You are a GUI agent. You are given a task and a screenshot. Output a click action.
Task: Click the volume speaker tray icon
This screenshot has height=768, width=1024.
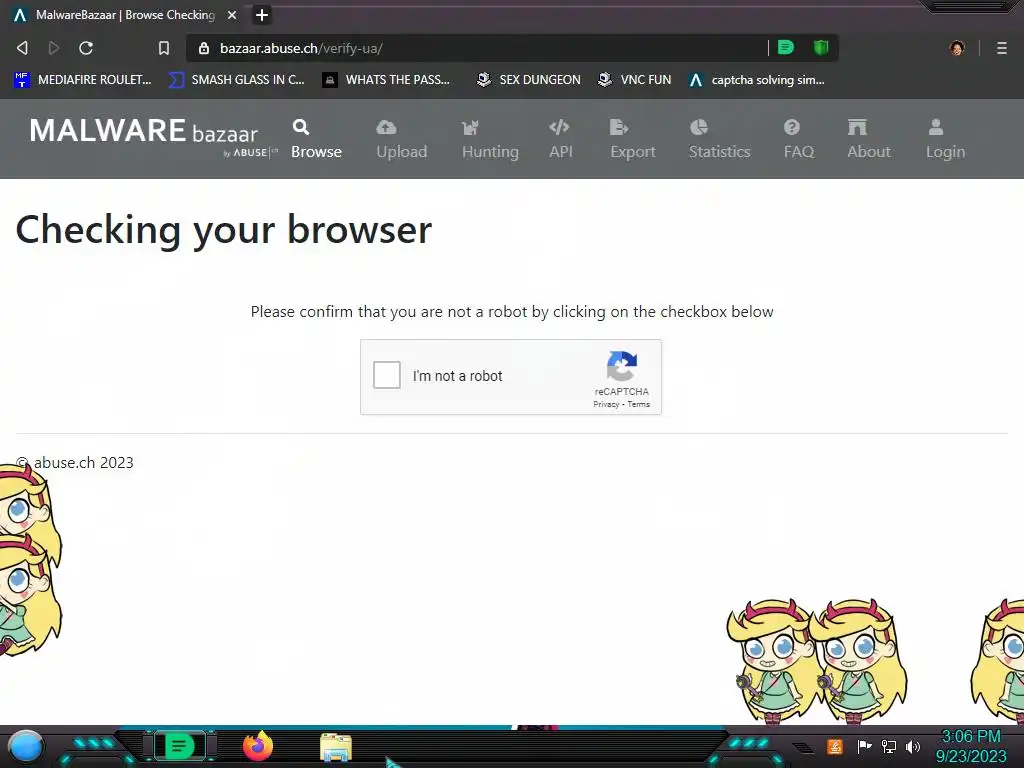[913, 746]
